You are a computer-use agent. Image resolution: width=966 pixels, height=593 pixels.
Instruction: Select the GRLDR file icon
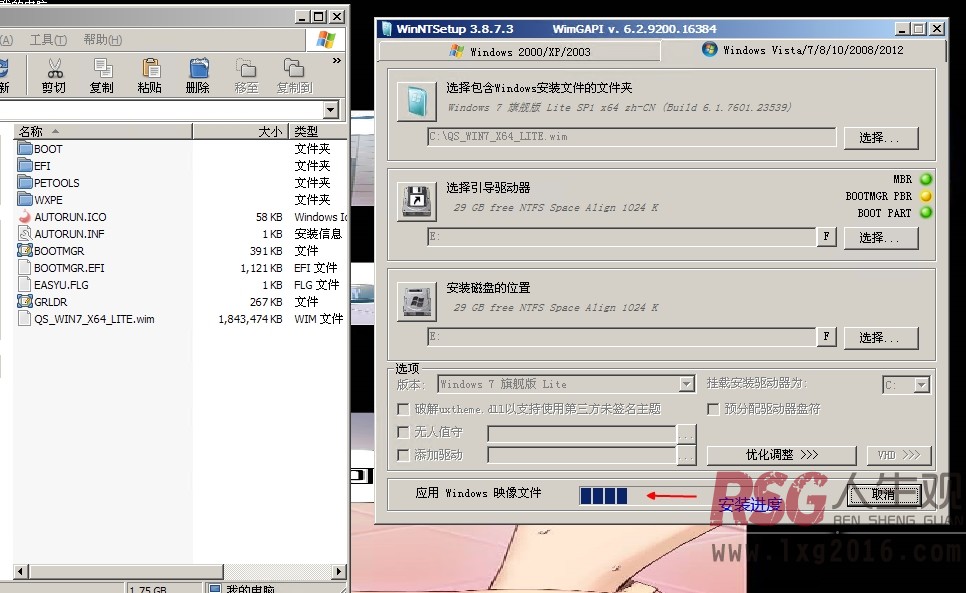point(25,302)
